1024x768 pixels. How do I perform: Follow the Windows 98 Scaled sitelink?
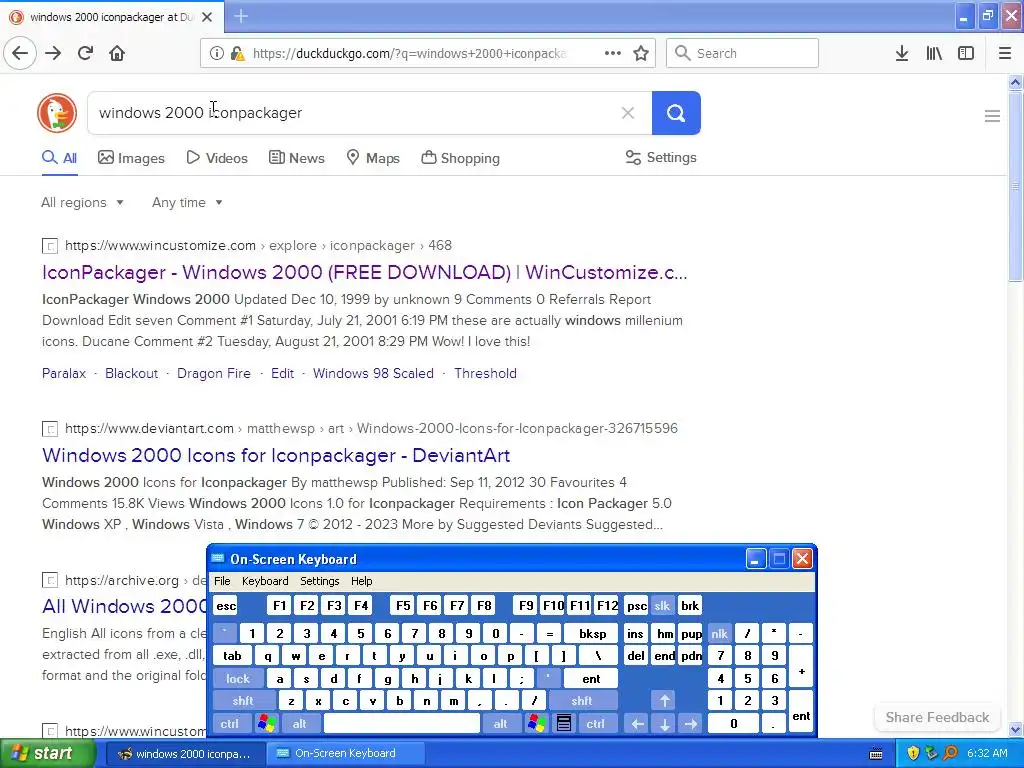point(373,374)
